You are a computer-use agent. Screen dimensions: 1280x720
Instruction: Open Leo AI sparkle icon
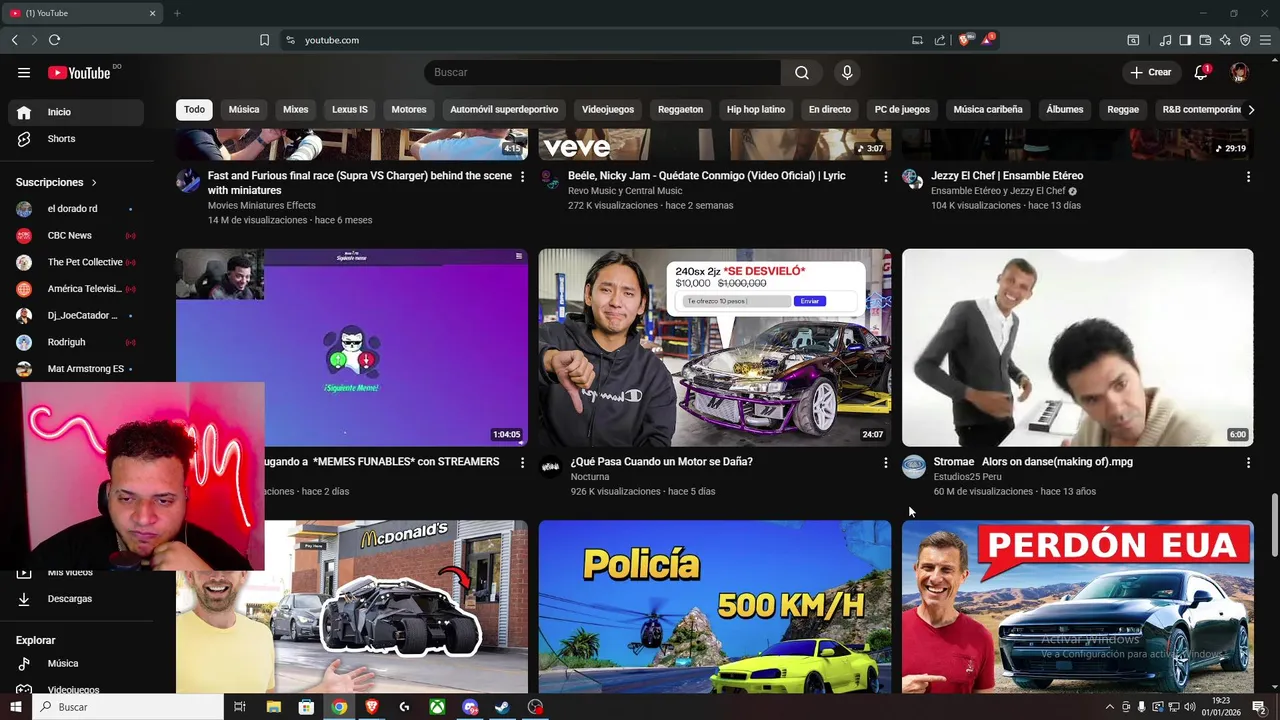(1225, 40)
